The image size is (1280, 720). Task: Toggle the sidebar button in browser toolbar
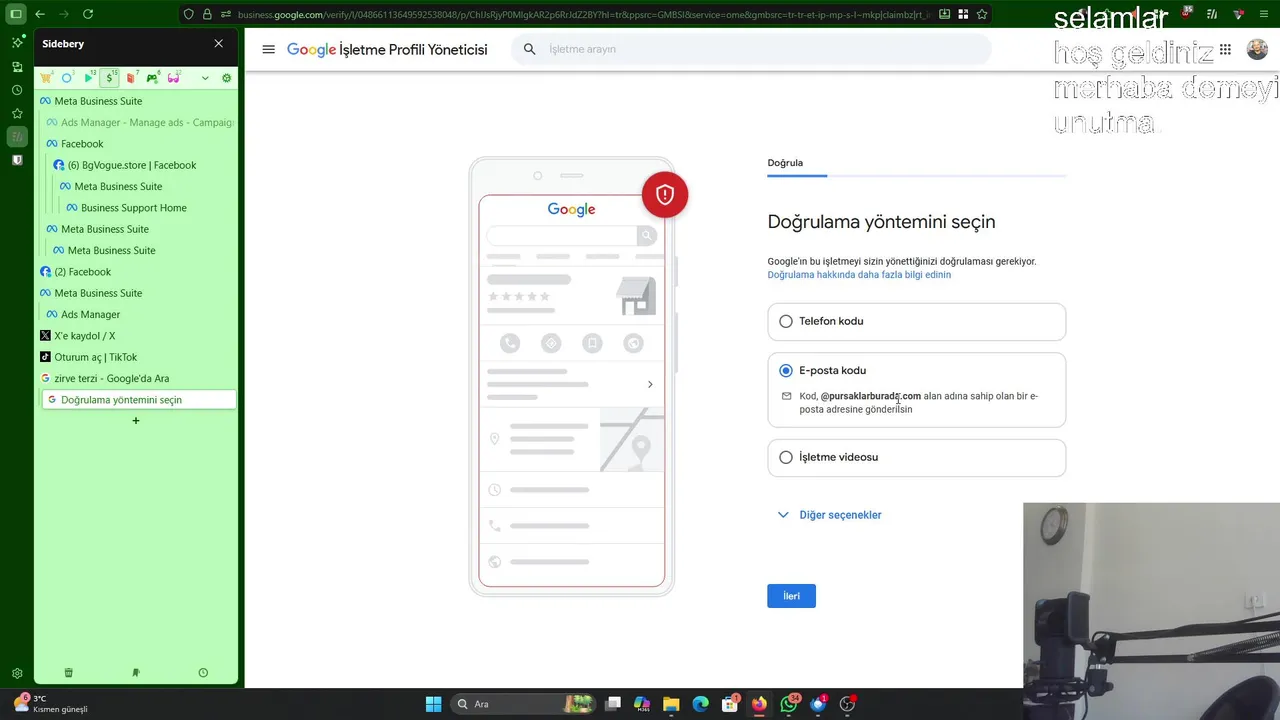(16, 14)
